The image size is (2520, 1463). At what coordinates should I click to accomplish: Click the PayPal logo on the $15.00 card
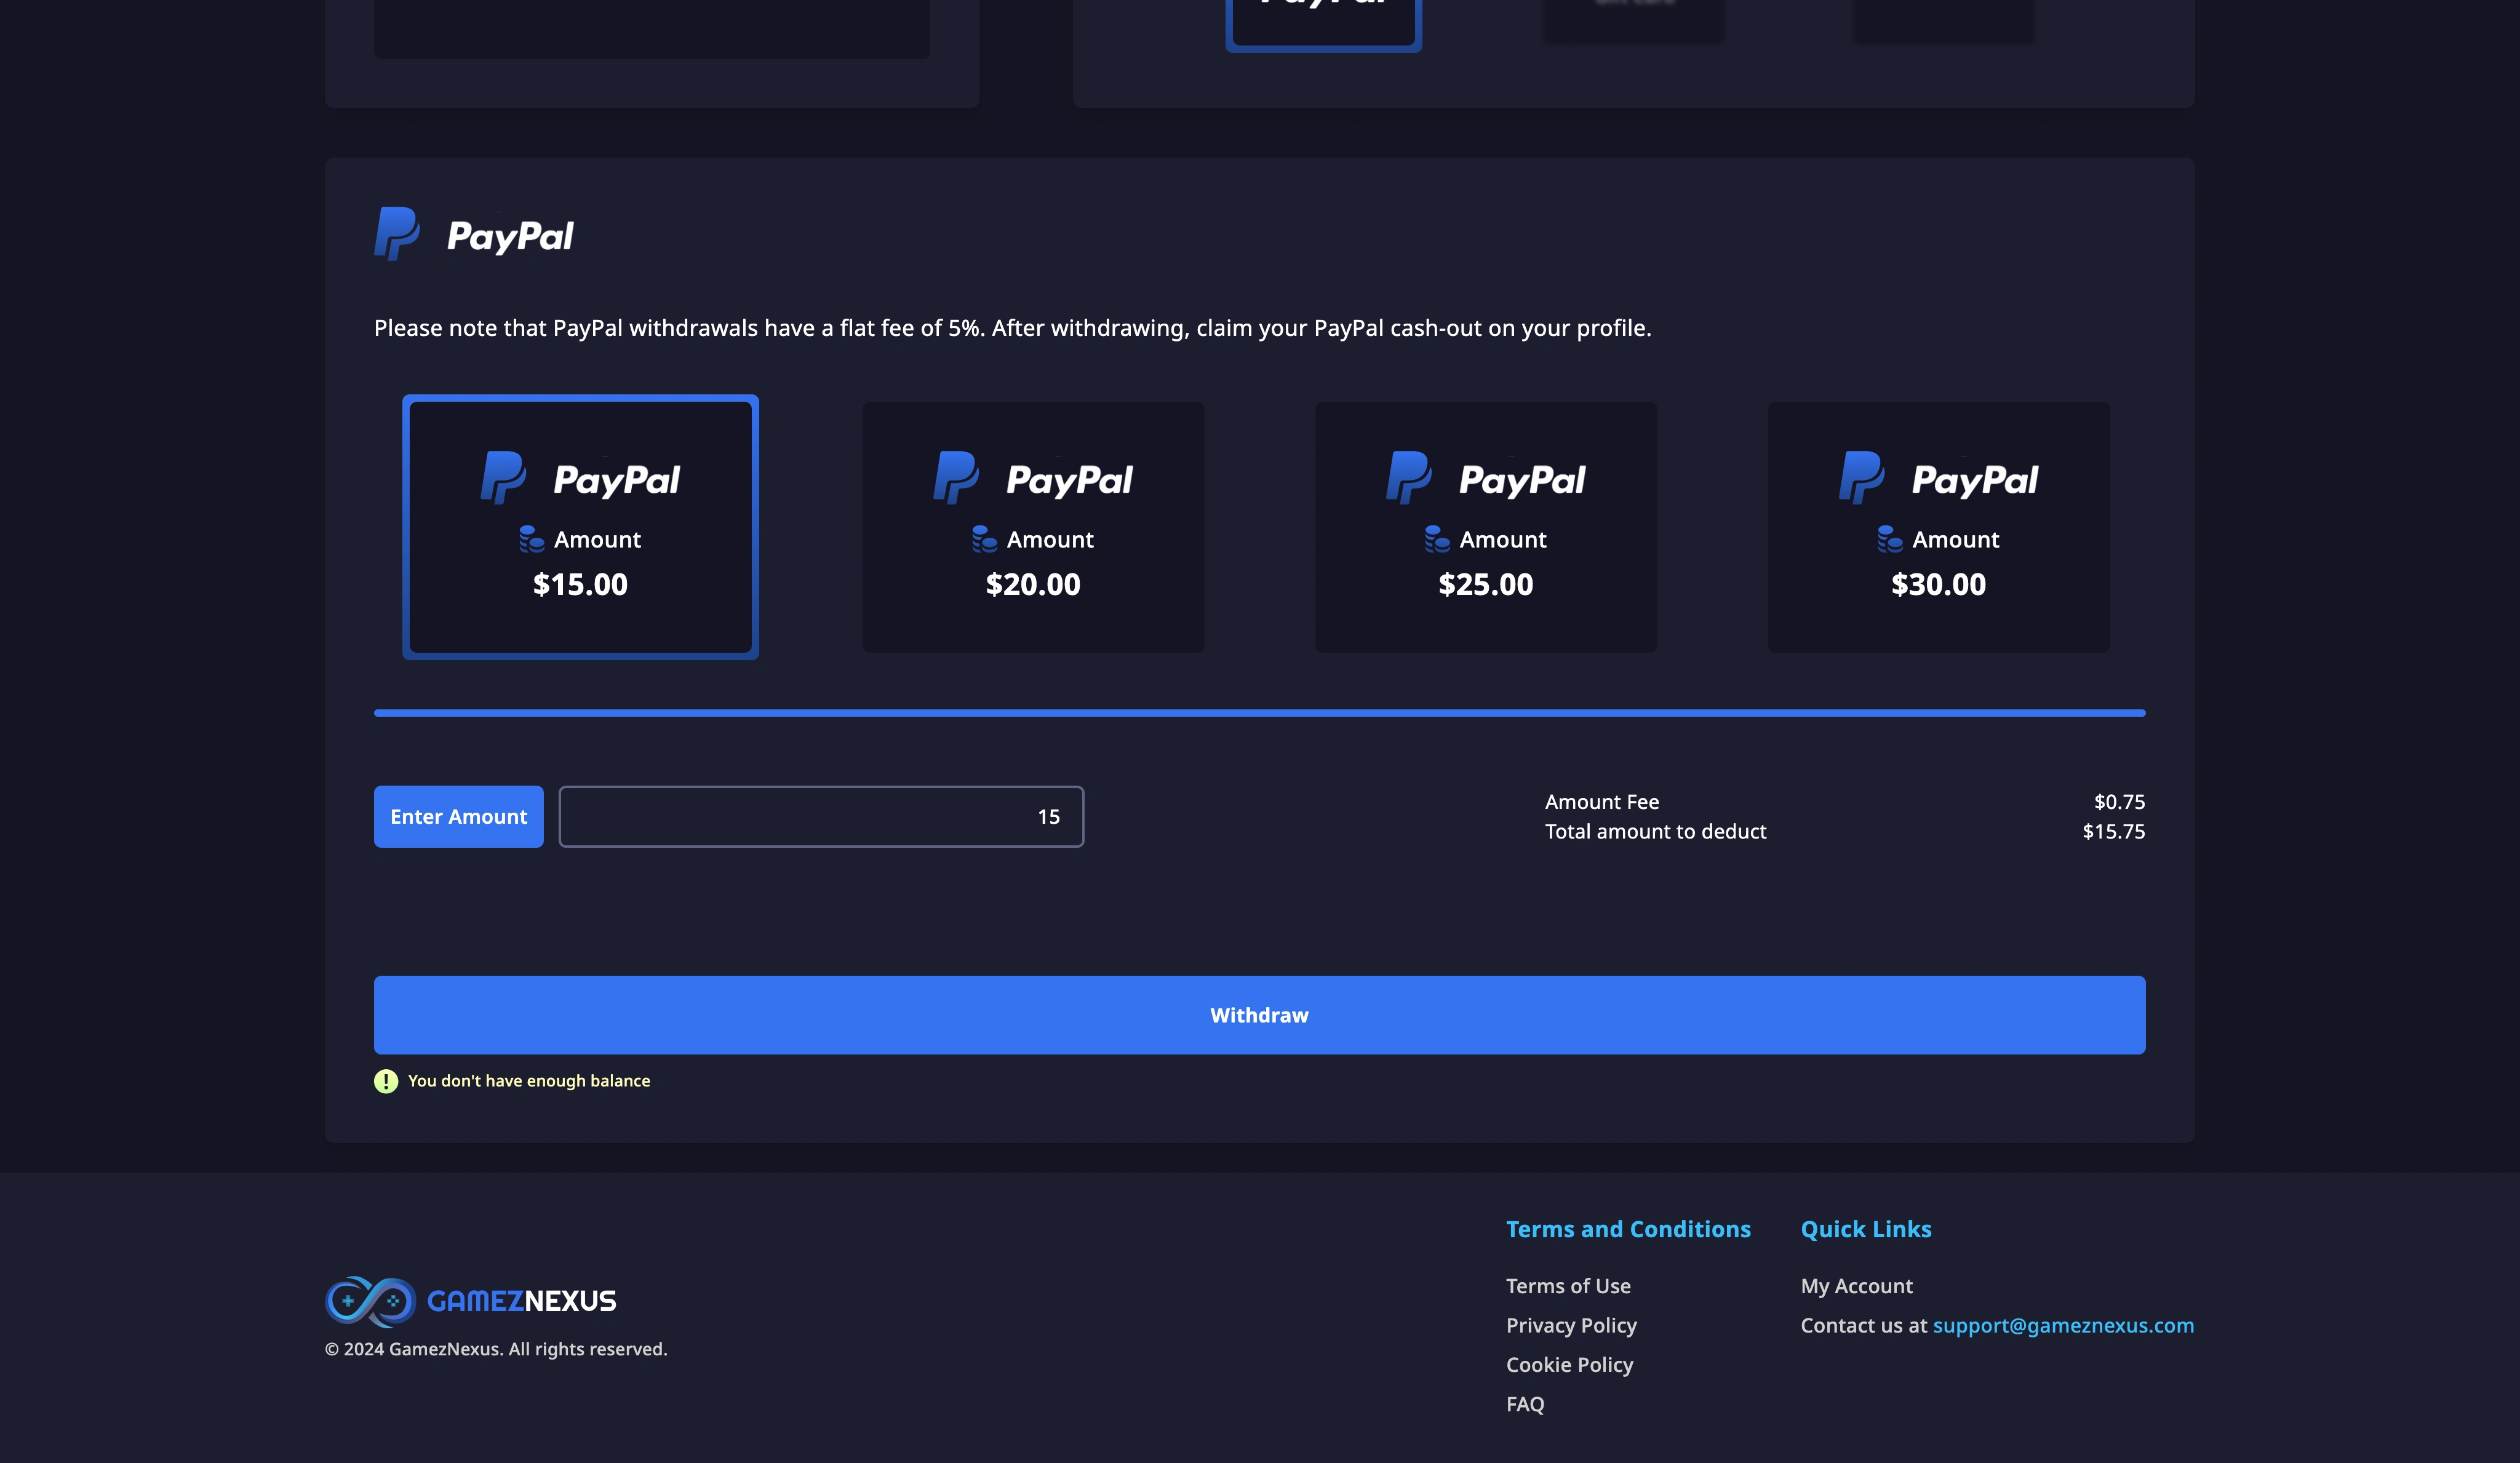click(x=580, y=478)
